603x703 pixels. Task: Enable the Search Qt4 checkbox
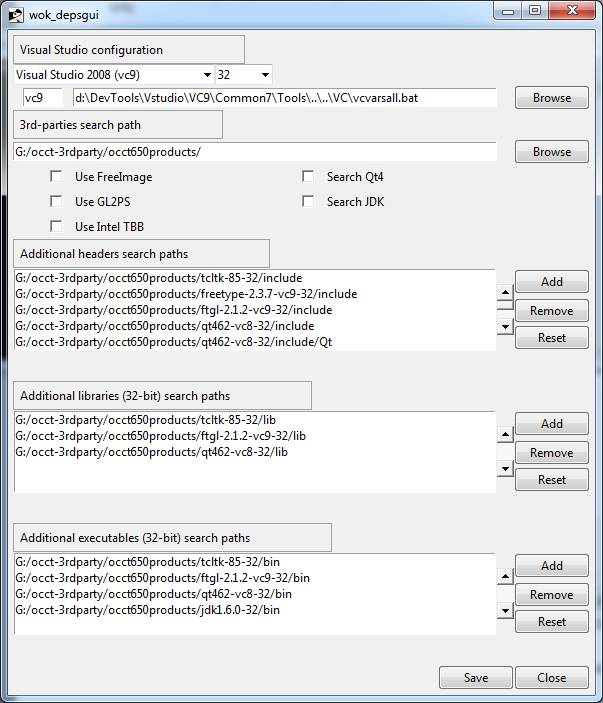click(309, 177)
